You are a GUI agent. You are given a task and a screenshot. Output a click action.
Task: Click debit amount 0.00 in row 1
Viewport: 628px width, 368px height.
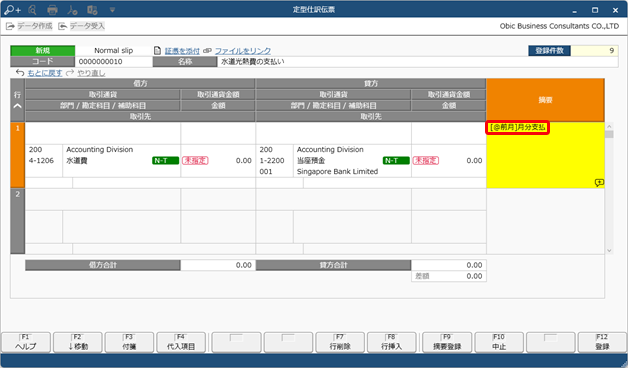tap(244, 161)
